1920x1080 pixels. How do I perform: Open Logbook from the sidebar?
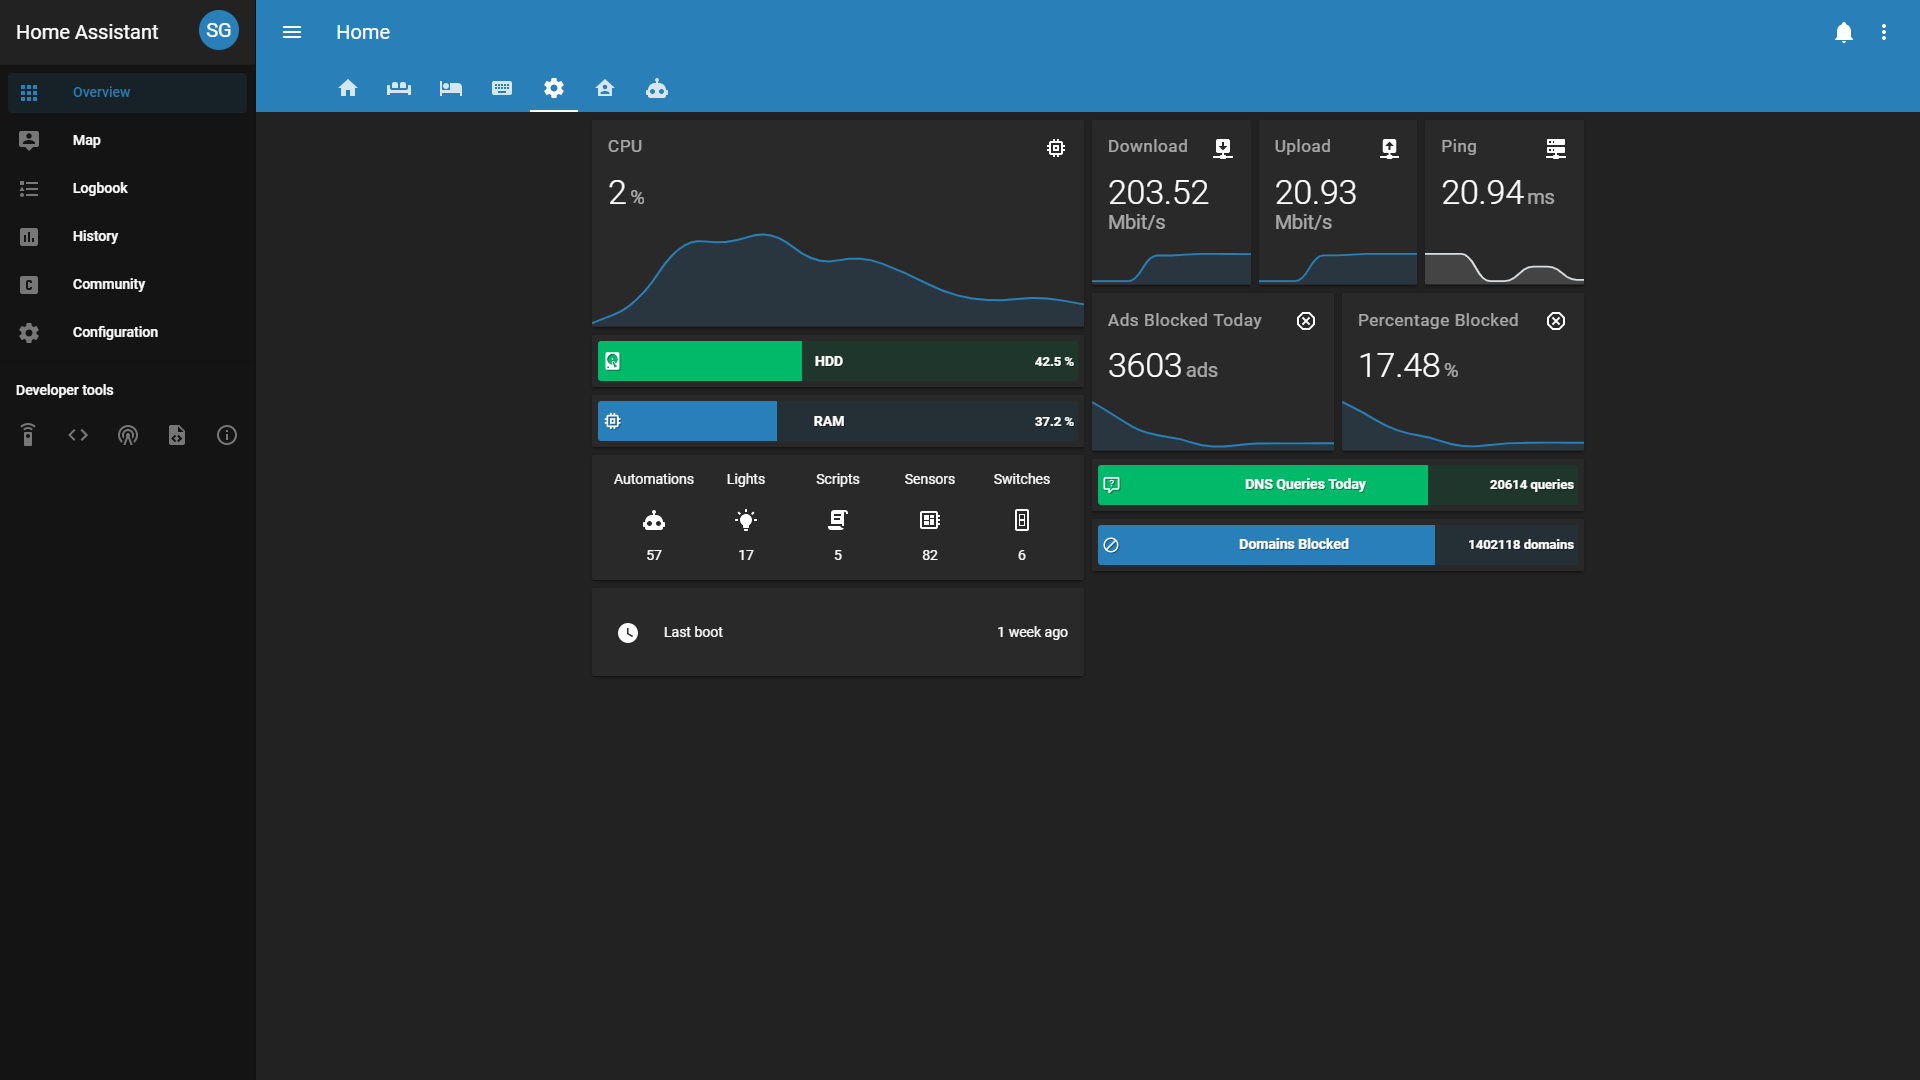pyautogui.click(x=100, y=188)
